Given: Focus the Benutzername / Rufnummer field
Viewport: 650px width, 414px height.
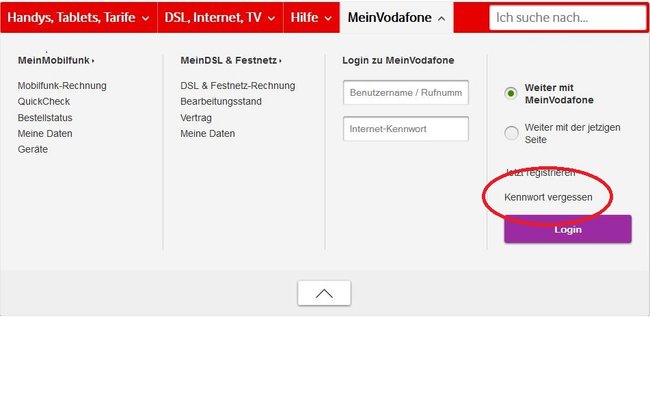Looking at the screenshot, I should pyautogui.click(x=406, y=92).
